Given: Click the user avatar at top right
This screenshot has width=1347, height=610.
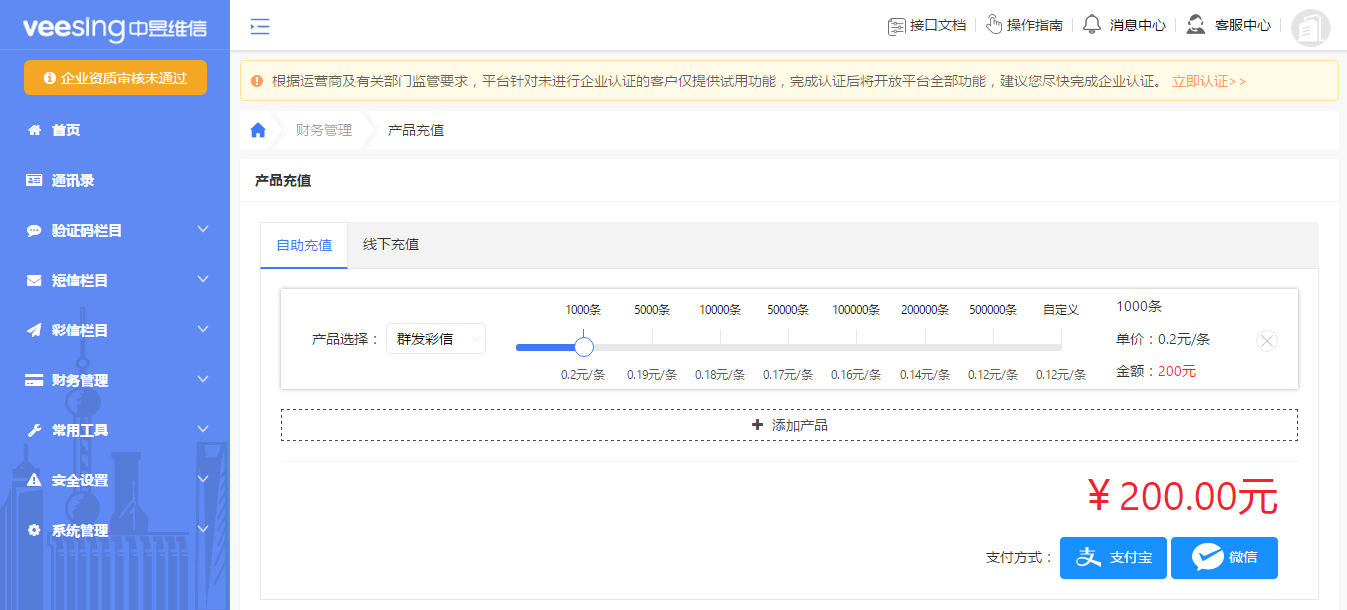Looking at the screenshot, I should 1310,28.
